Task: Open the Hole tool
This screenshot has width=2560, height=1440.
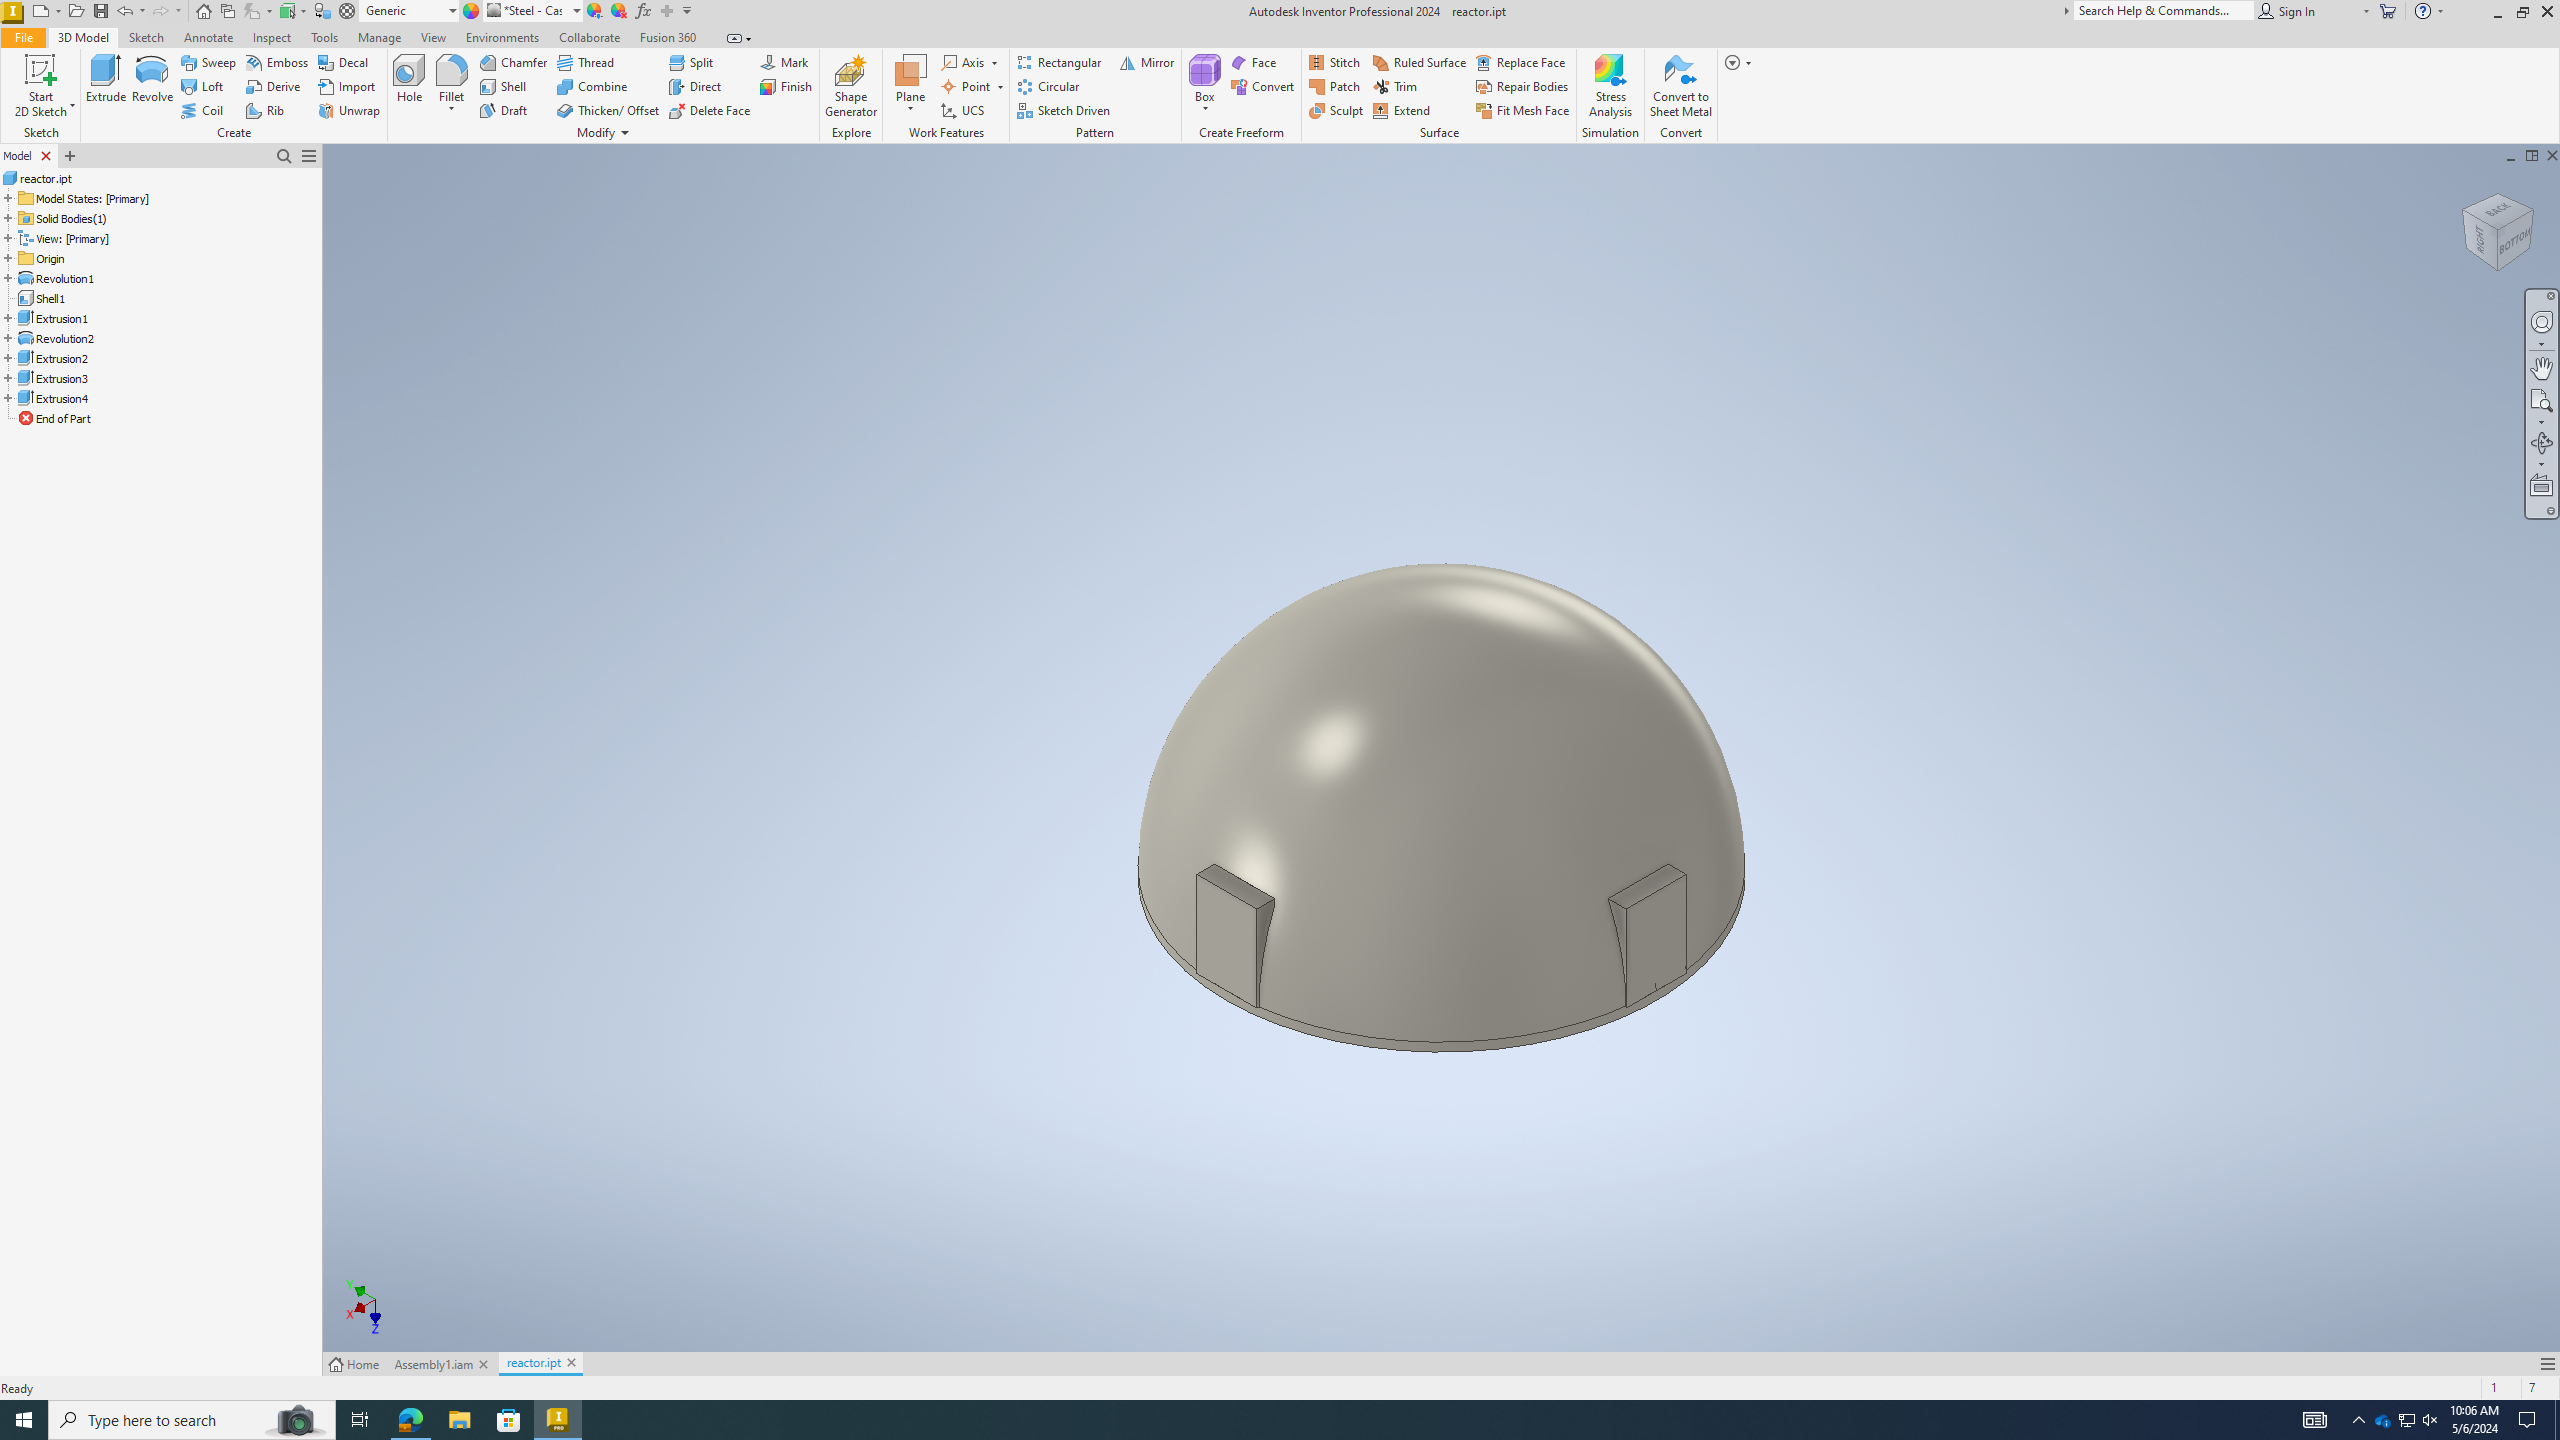Action: [409, 79]
